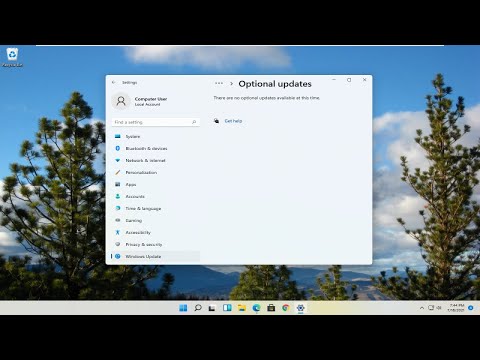Click the Accessibility figure icon
Image resolution: width=480 pixels, height=360 pixels.
[117, 232]
